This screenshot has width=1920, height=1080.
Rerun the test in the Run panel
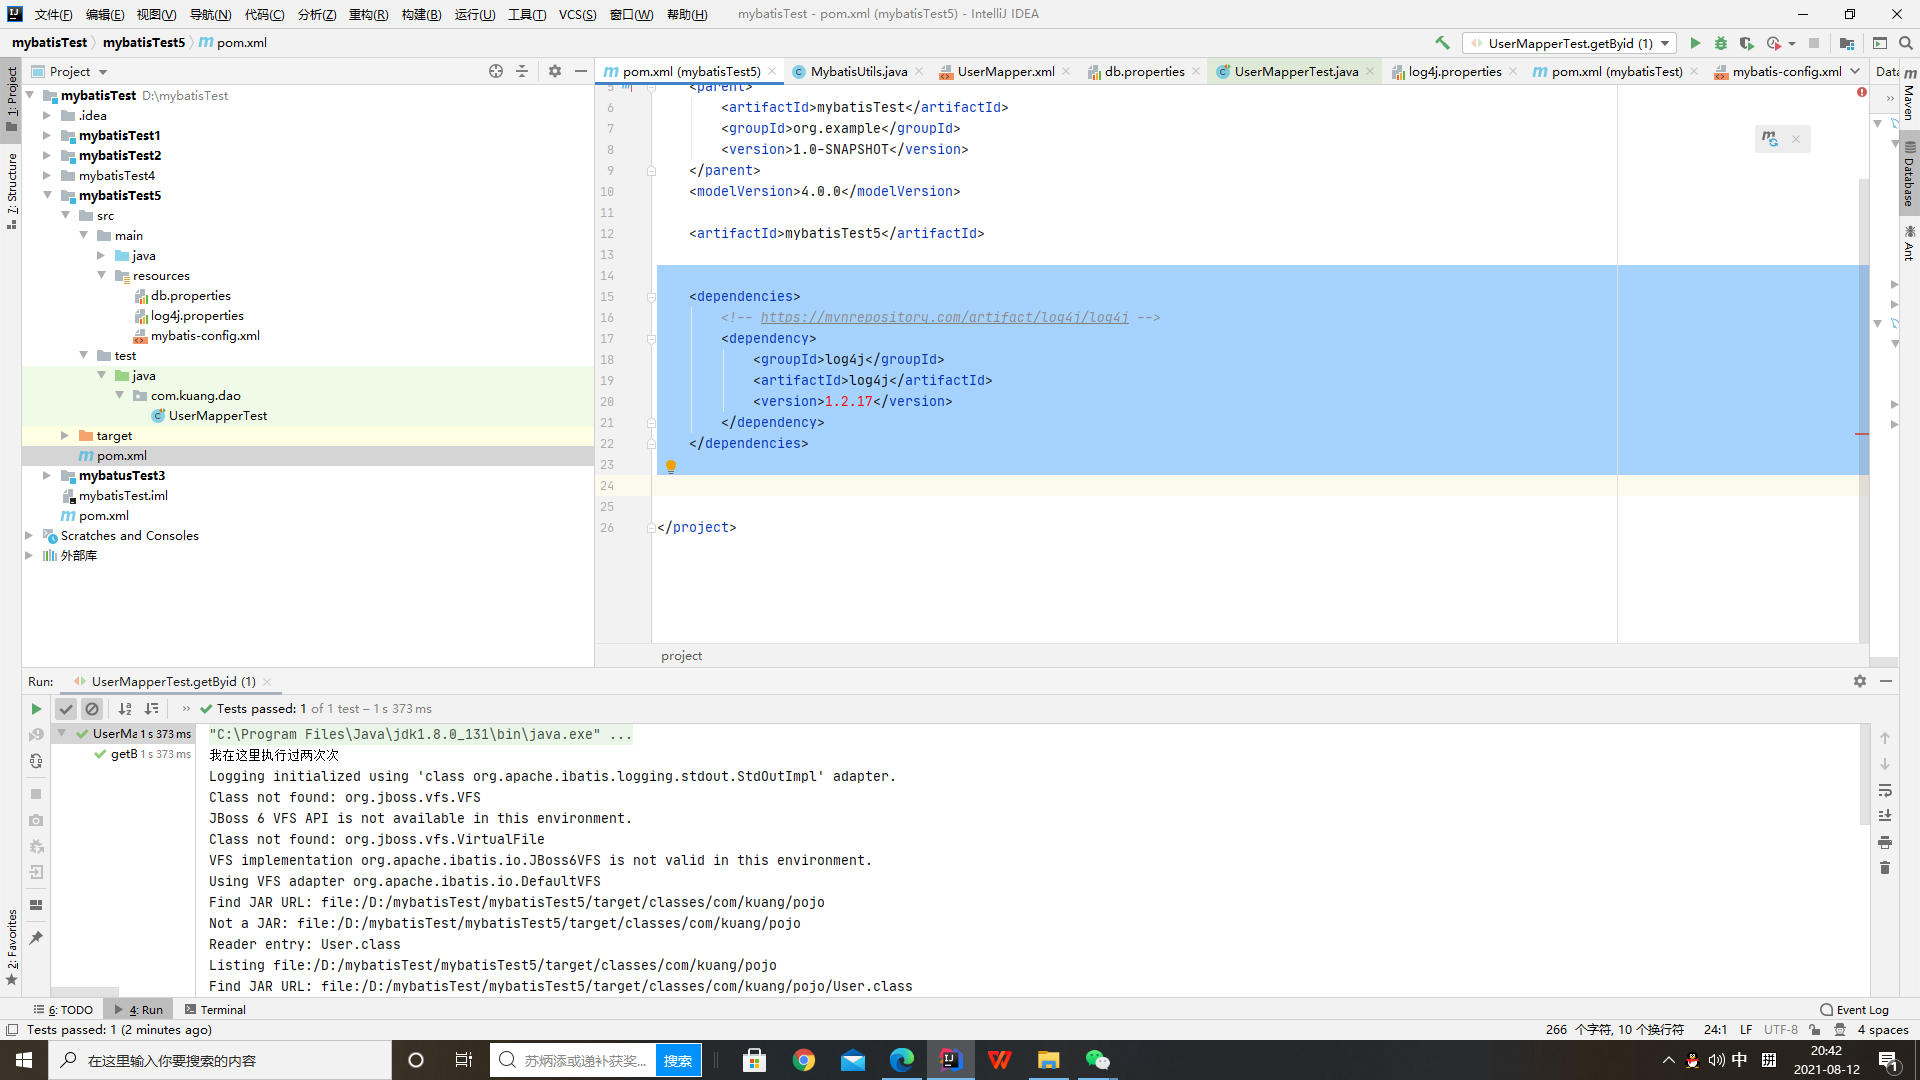point(36,709)
